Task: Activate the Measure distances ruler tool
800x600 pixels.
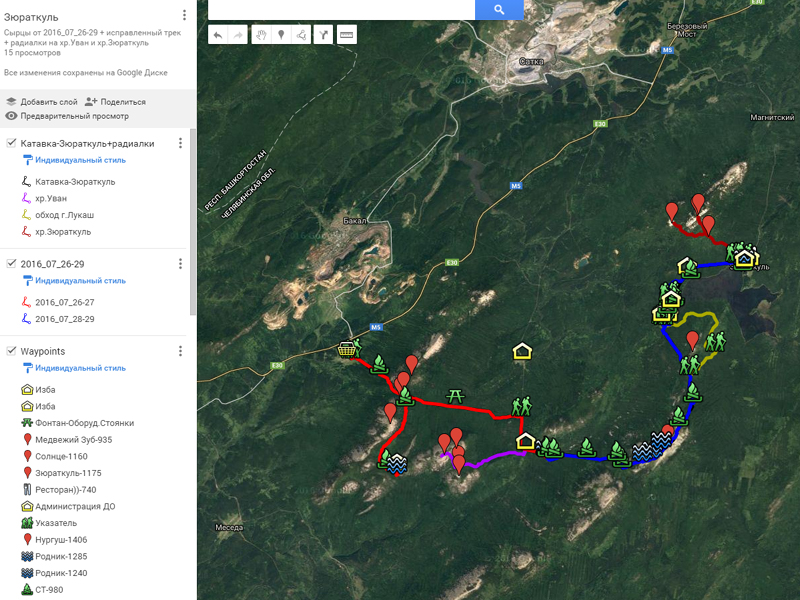Action: [x=347, y=35]
